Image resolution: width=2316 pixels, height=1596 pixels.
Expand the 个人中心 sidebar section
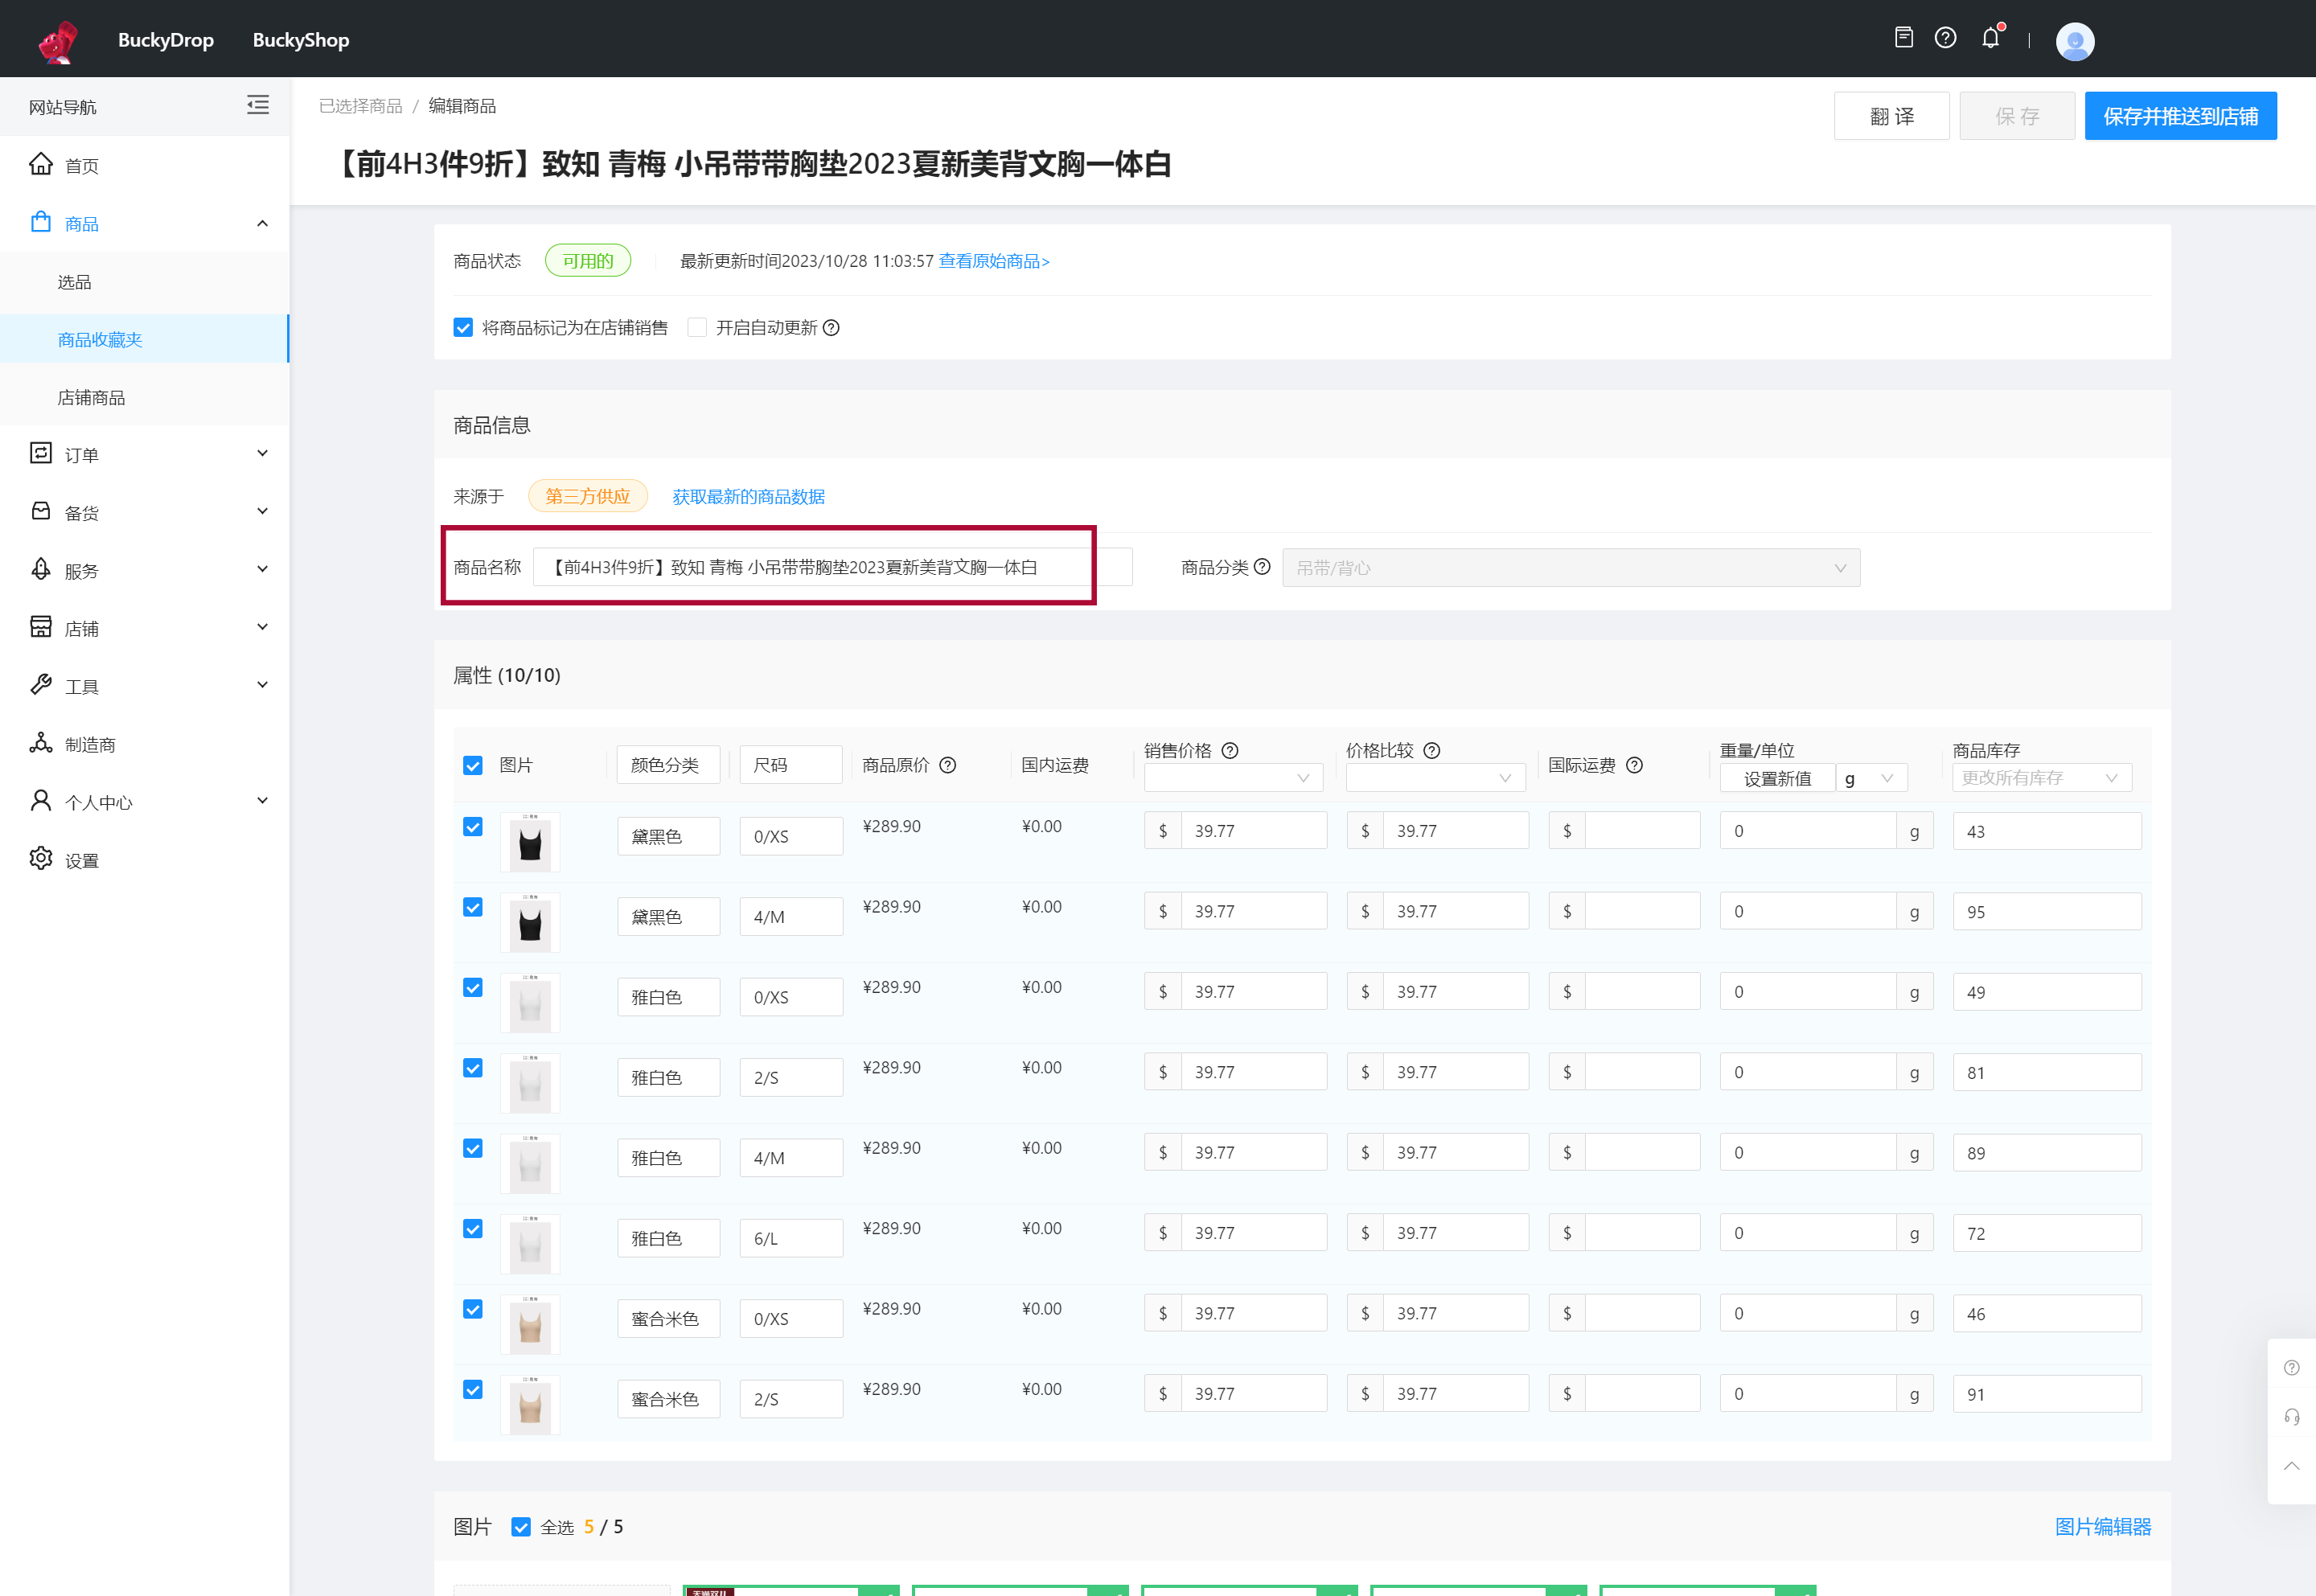pos(262,801)
